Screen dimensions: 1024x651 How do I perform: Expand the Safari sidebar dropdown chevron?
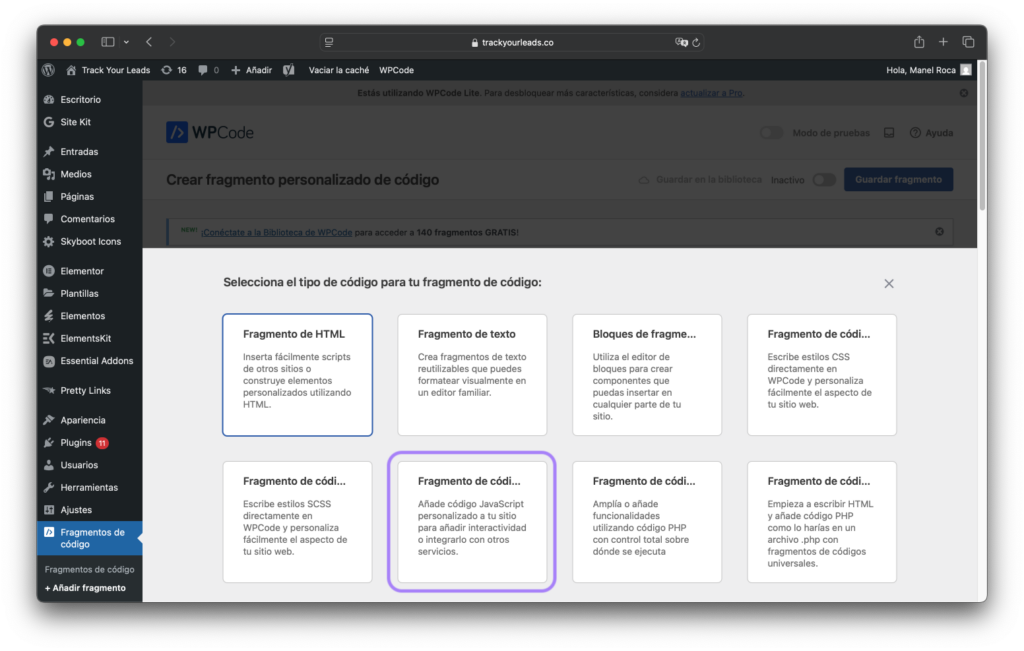[127, 42]
